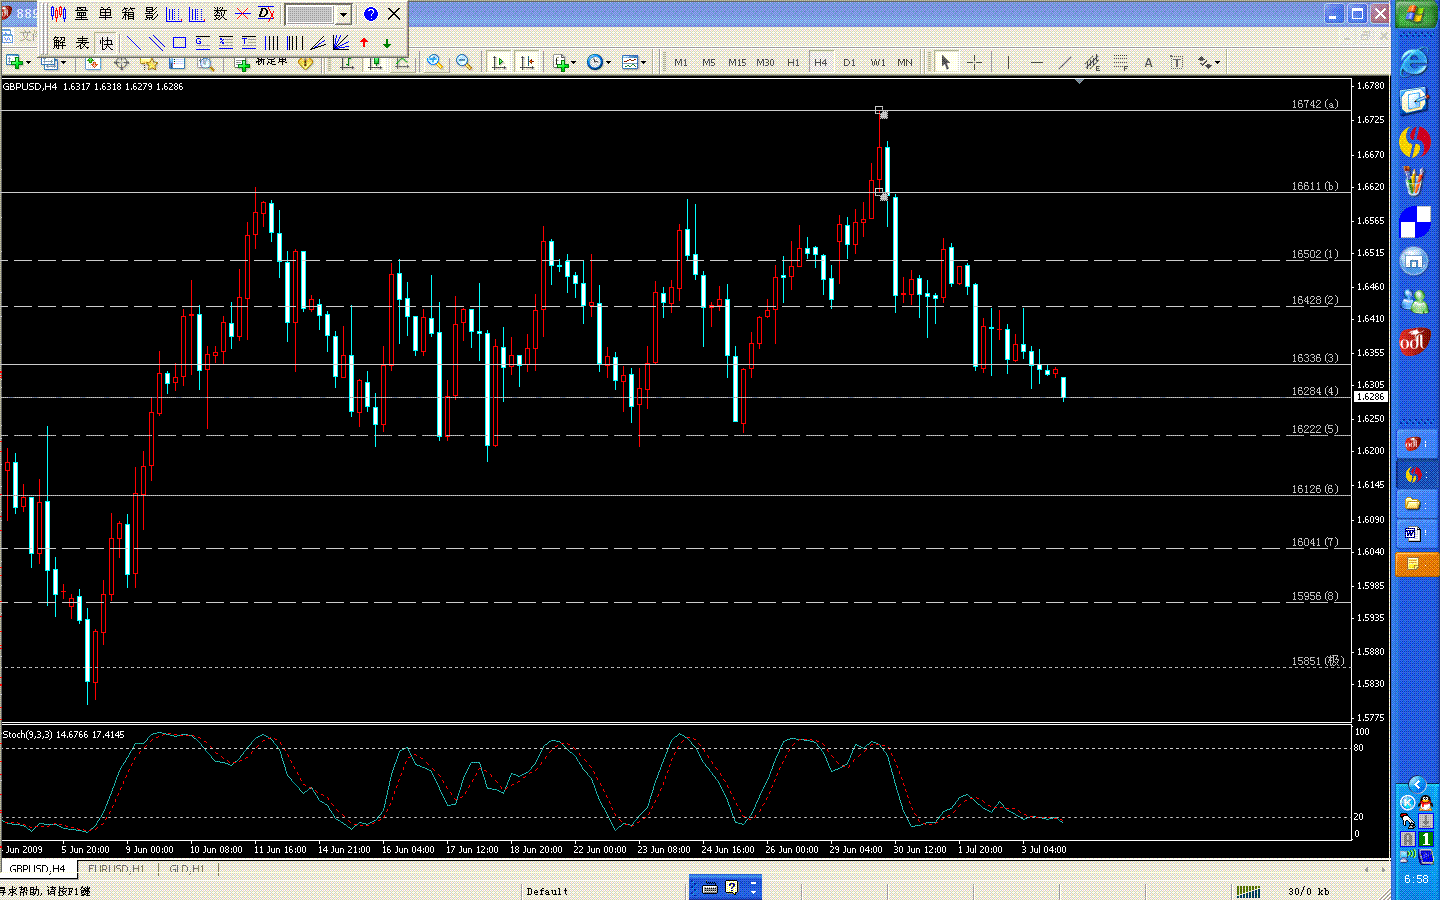Select the fan lines drawing tool
Viewport: 1440px width, 900px height.
pos(341,43)
